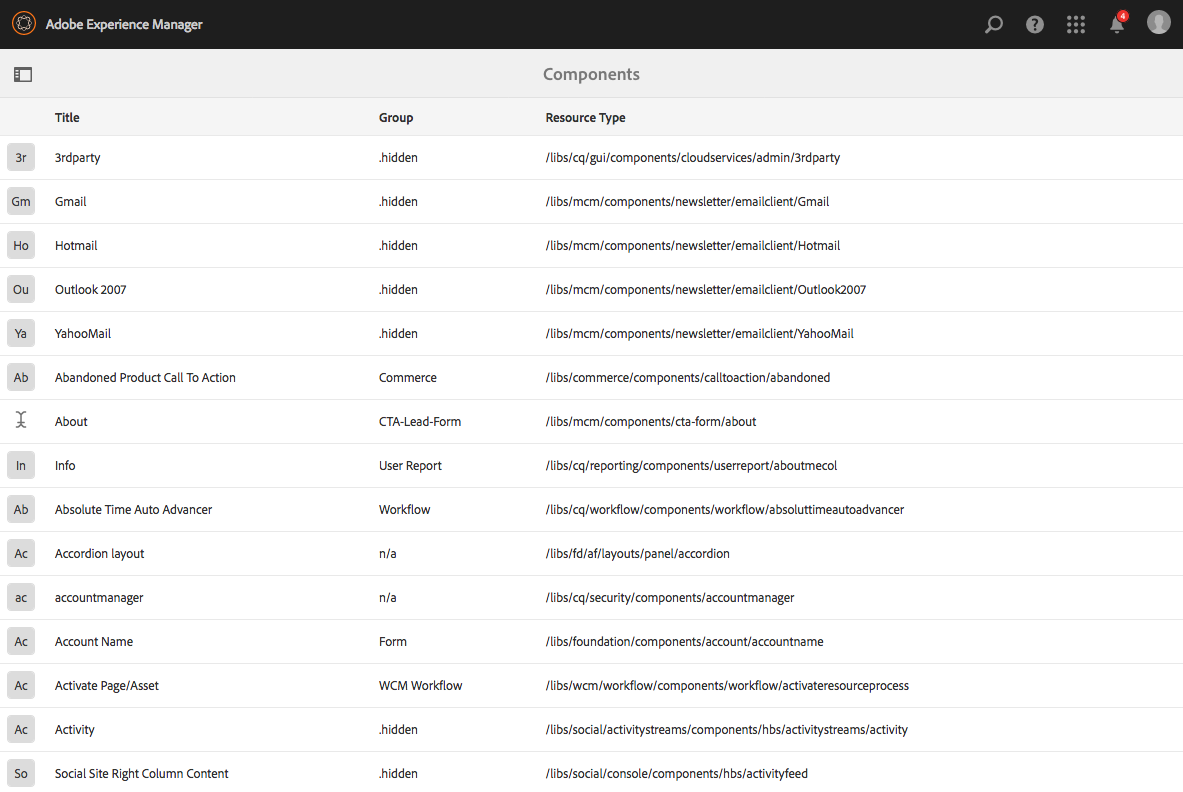This screenshot has width=1183, height=792.
Task: Open the help question mark icon
Action: 1034,24
